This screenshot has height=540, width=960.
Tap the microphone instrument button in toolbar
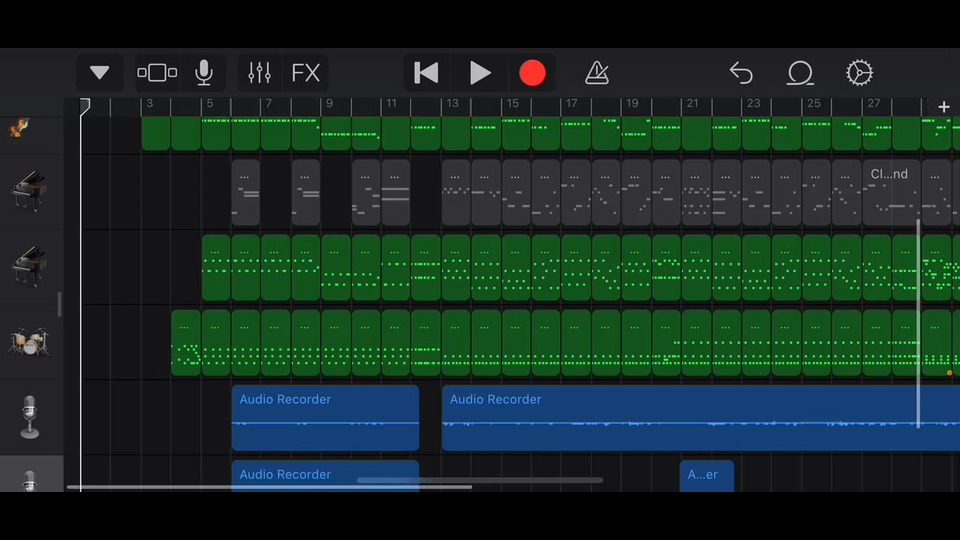204,73
